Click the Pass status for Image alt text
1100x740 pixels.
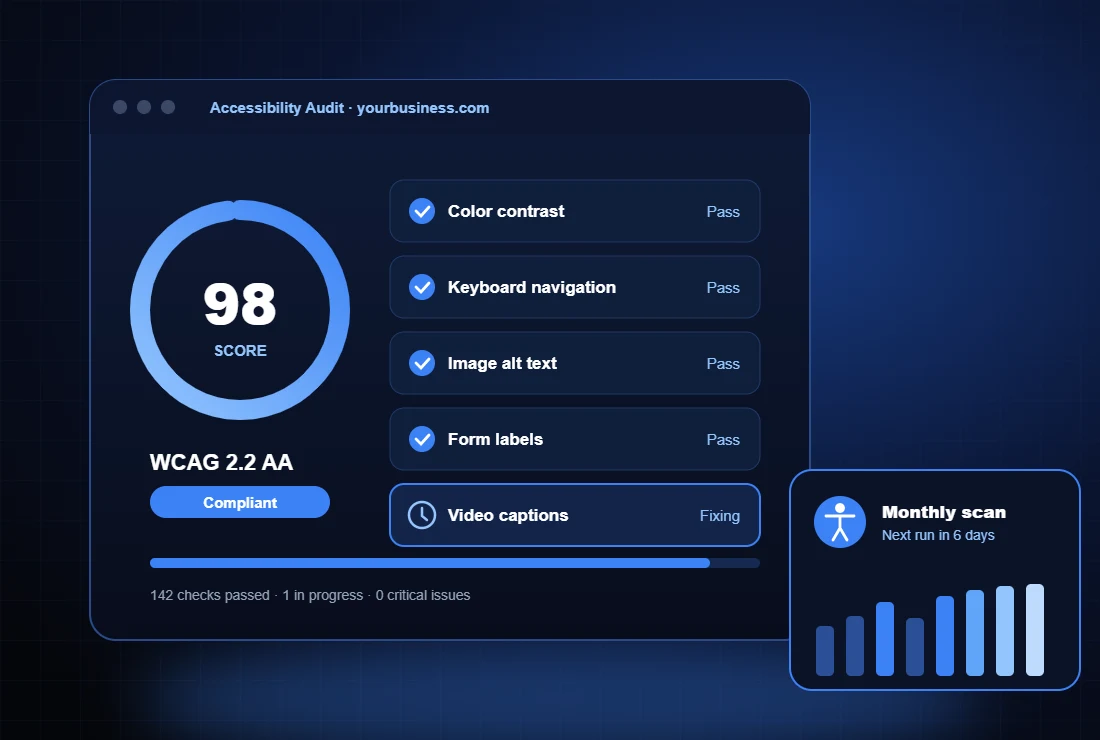point(723,363)
